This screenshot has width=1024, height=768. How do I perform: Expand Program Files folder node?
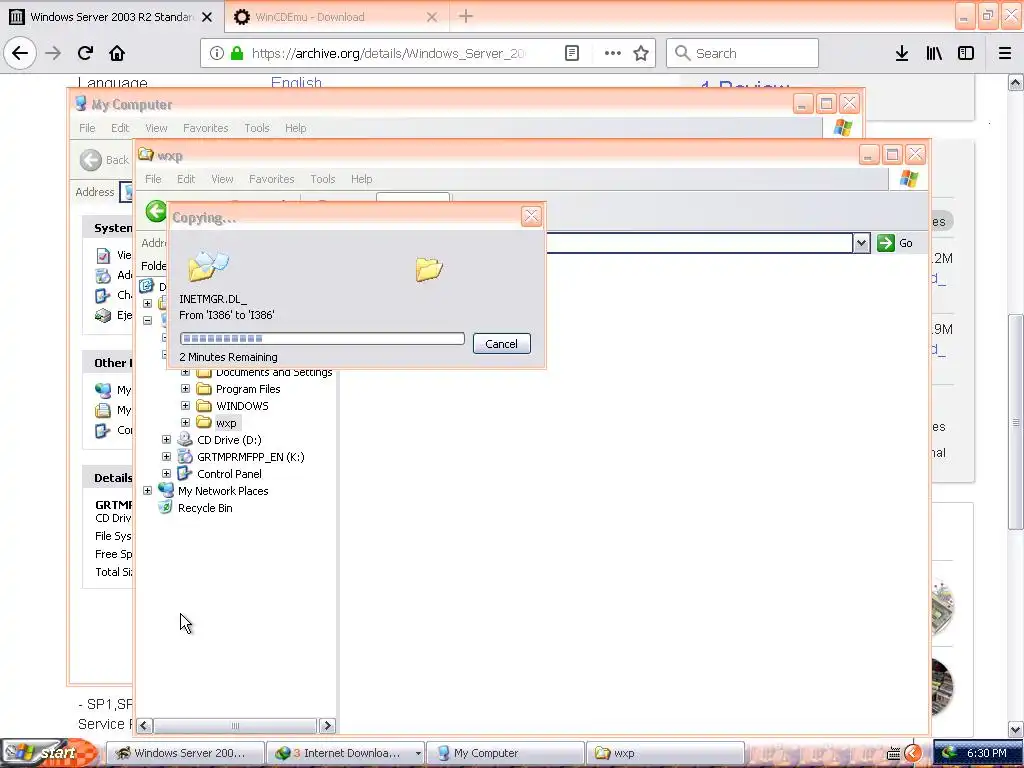[x=185, y=389]
